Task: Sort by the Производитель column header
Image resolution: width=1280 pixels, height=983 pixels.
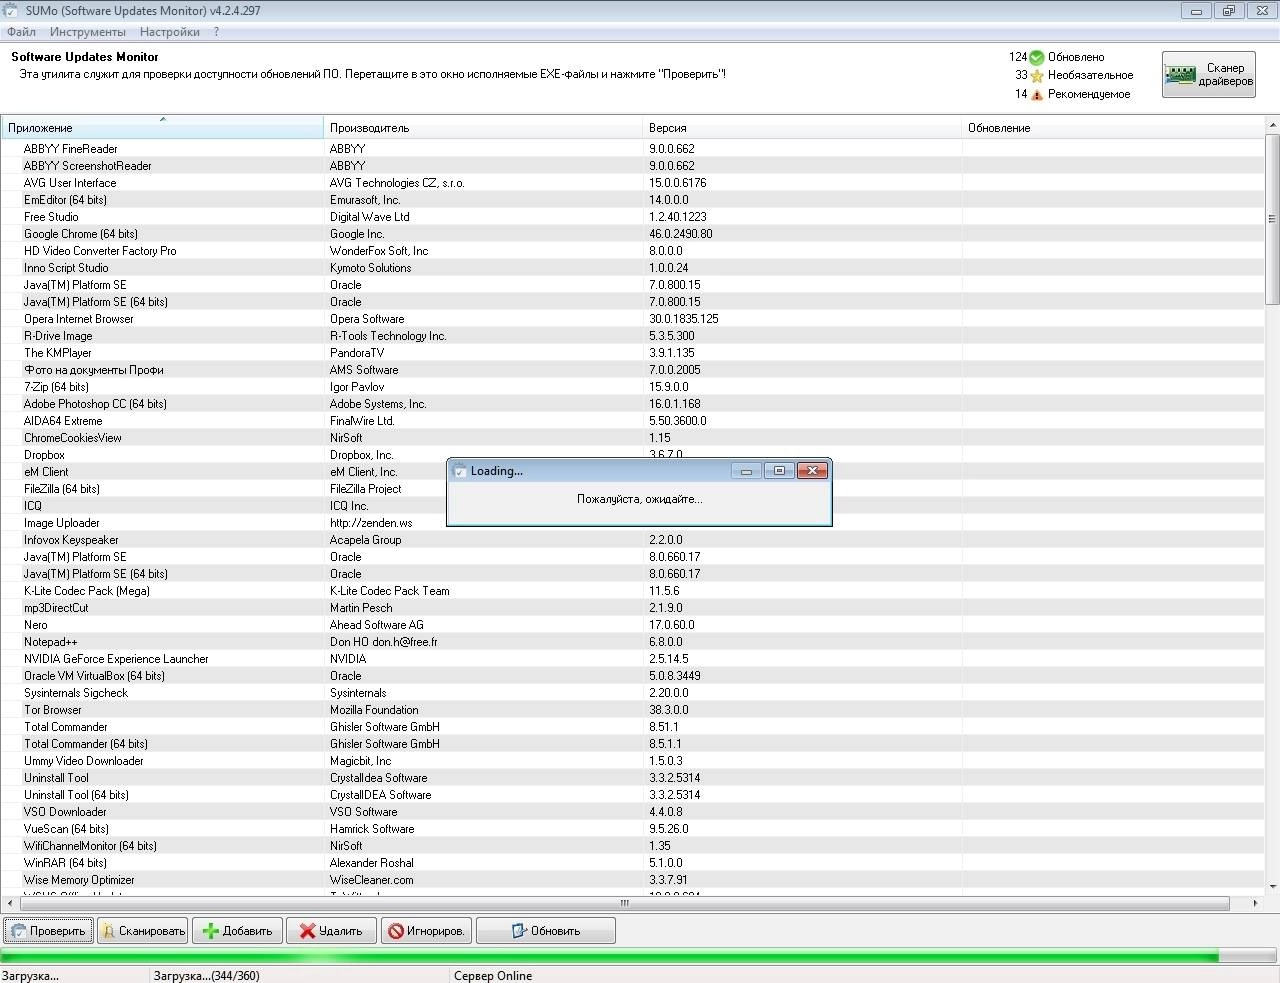Action: pos(483,128)
